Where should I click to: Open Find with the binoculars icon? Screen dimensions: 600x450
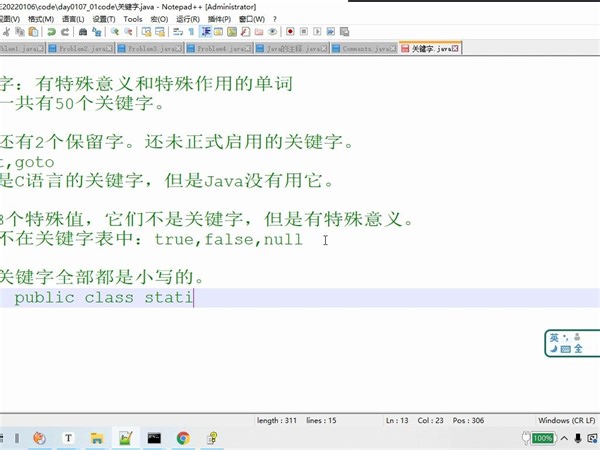[83, 32]
